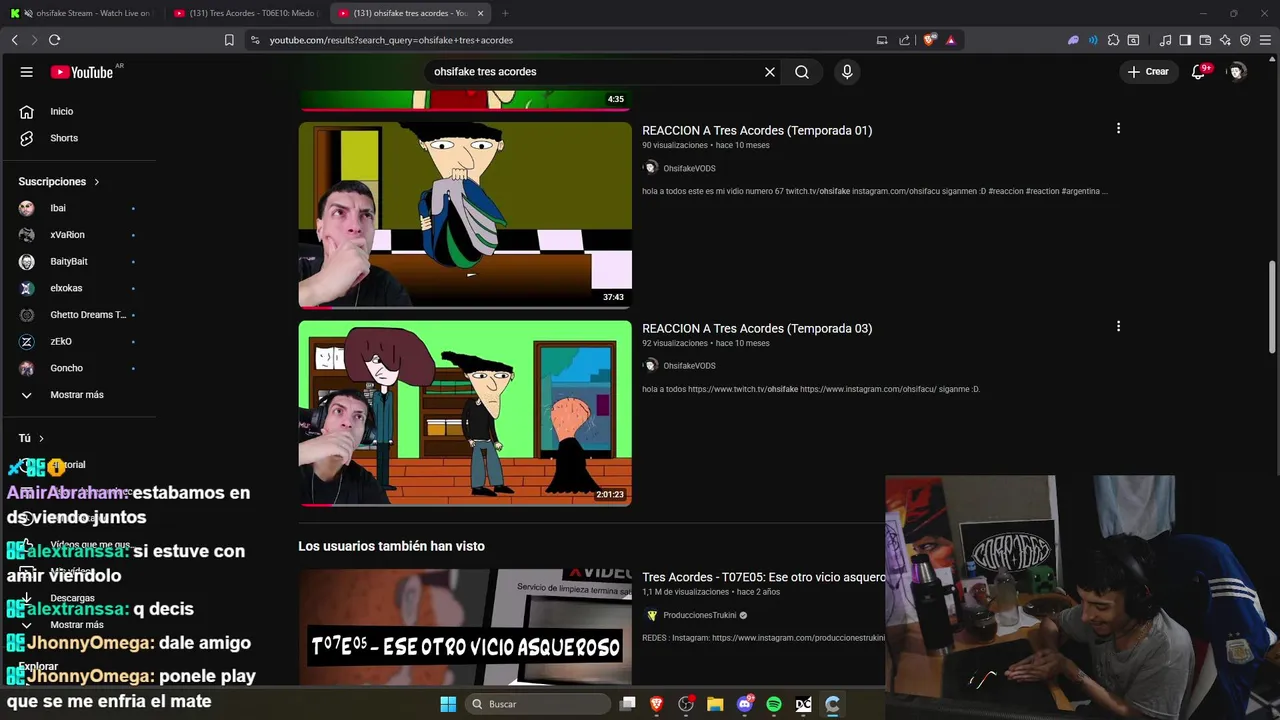Open a new browser tab
The height and width of the screenshot is (720, 1280).
pyautogui.click(x=505, y=13)
